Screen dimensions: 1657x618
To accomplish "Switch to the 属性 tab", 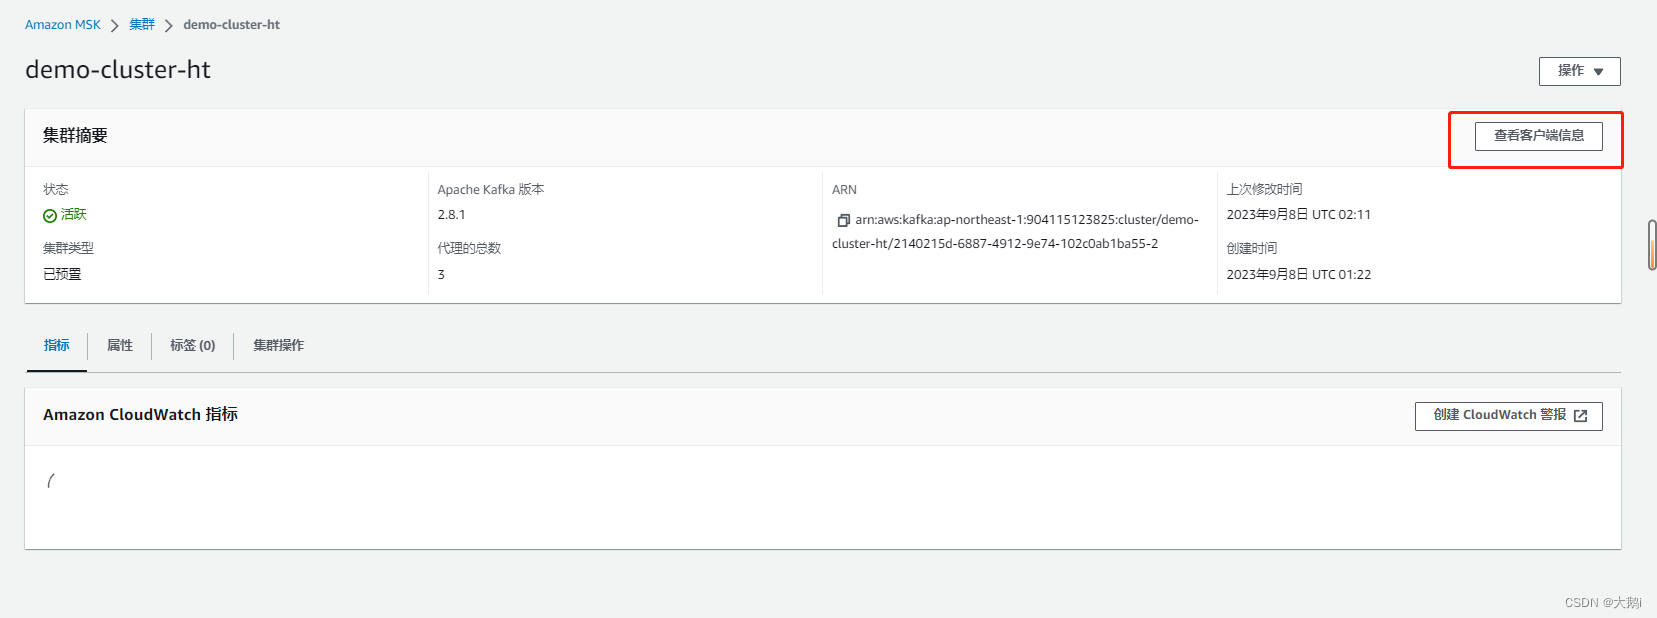I will 120,346.
